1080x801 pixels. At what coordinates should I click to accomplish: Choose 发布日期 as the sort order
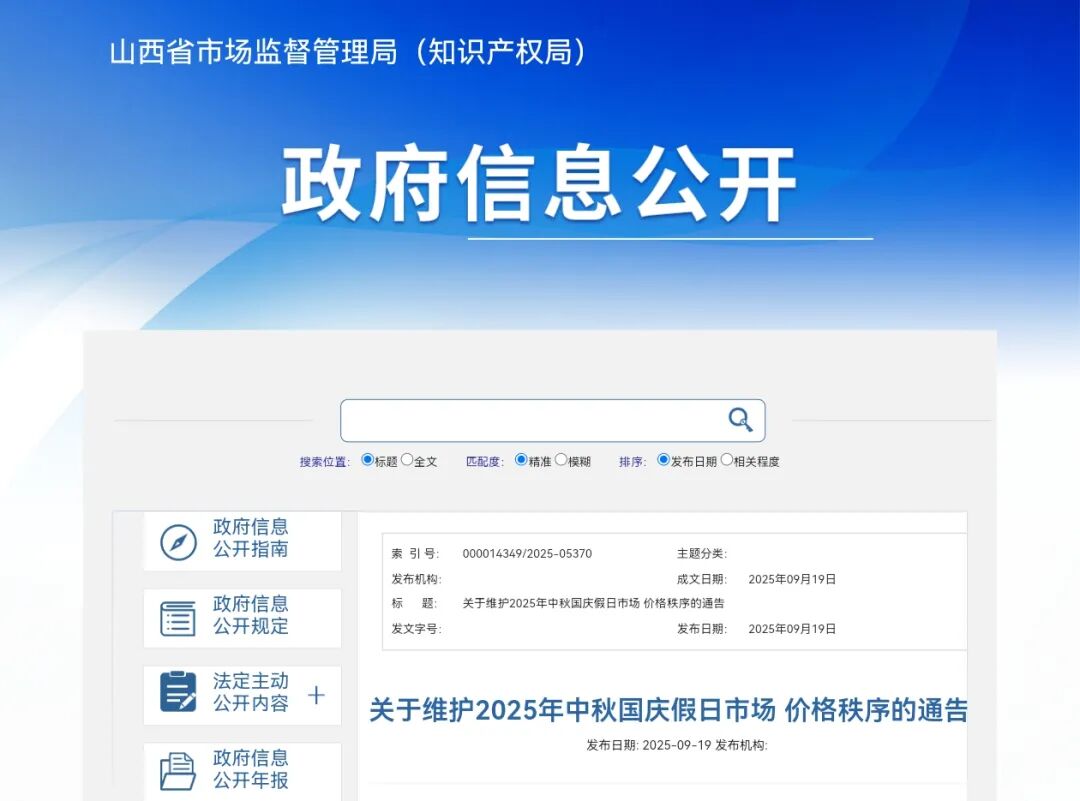[663, 459]
